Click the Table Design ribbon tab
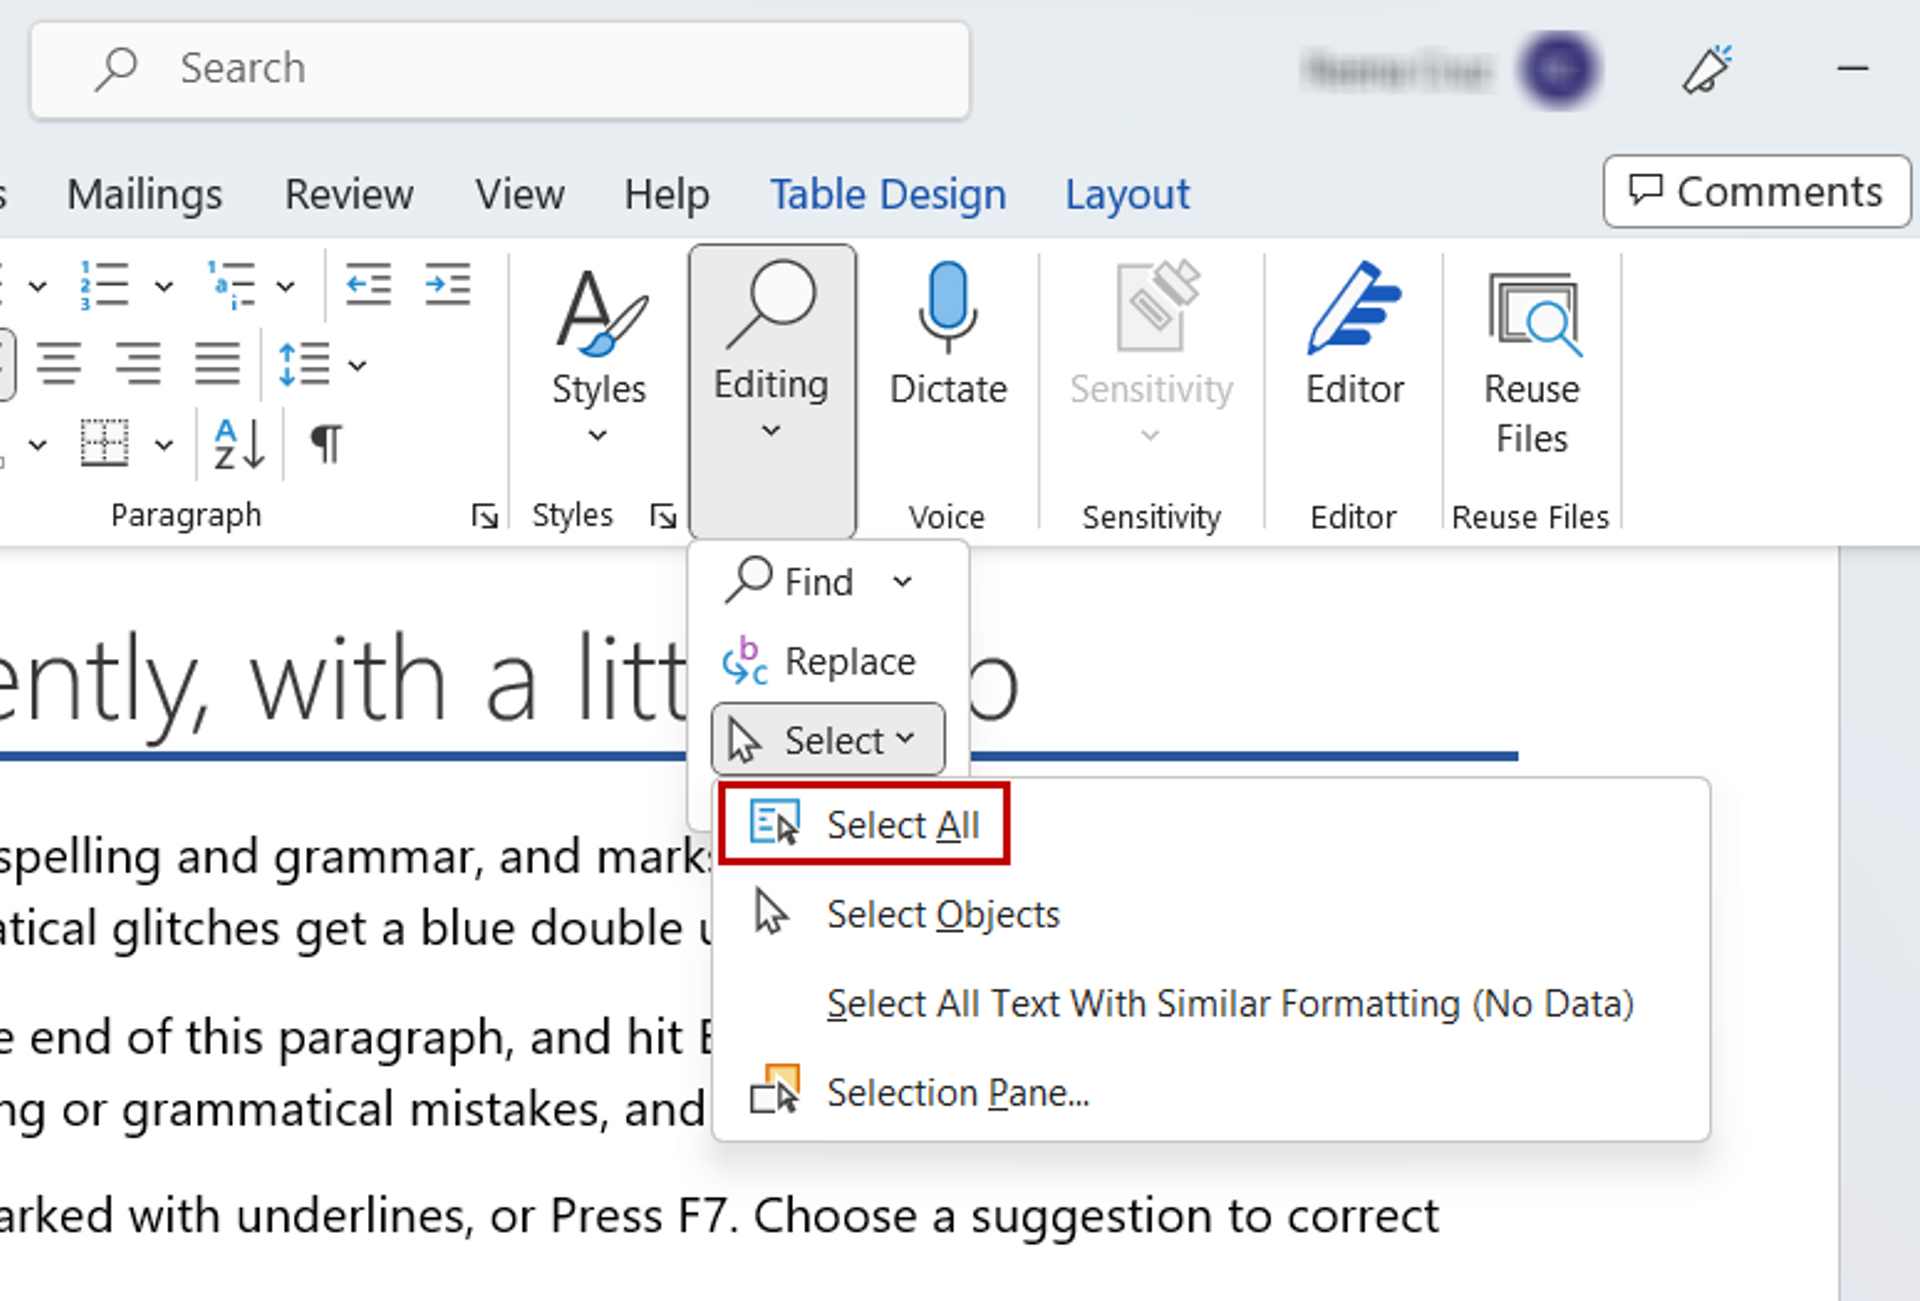Viewport: 1920px width, 1301px height. click(x=888, y=190)
